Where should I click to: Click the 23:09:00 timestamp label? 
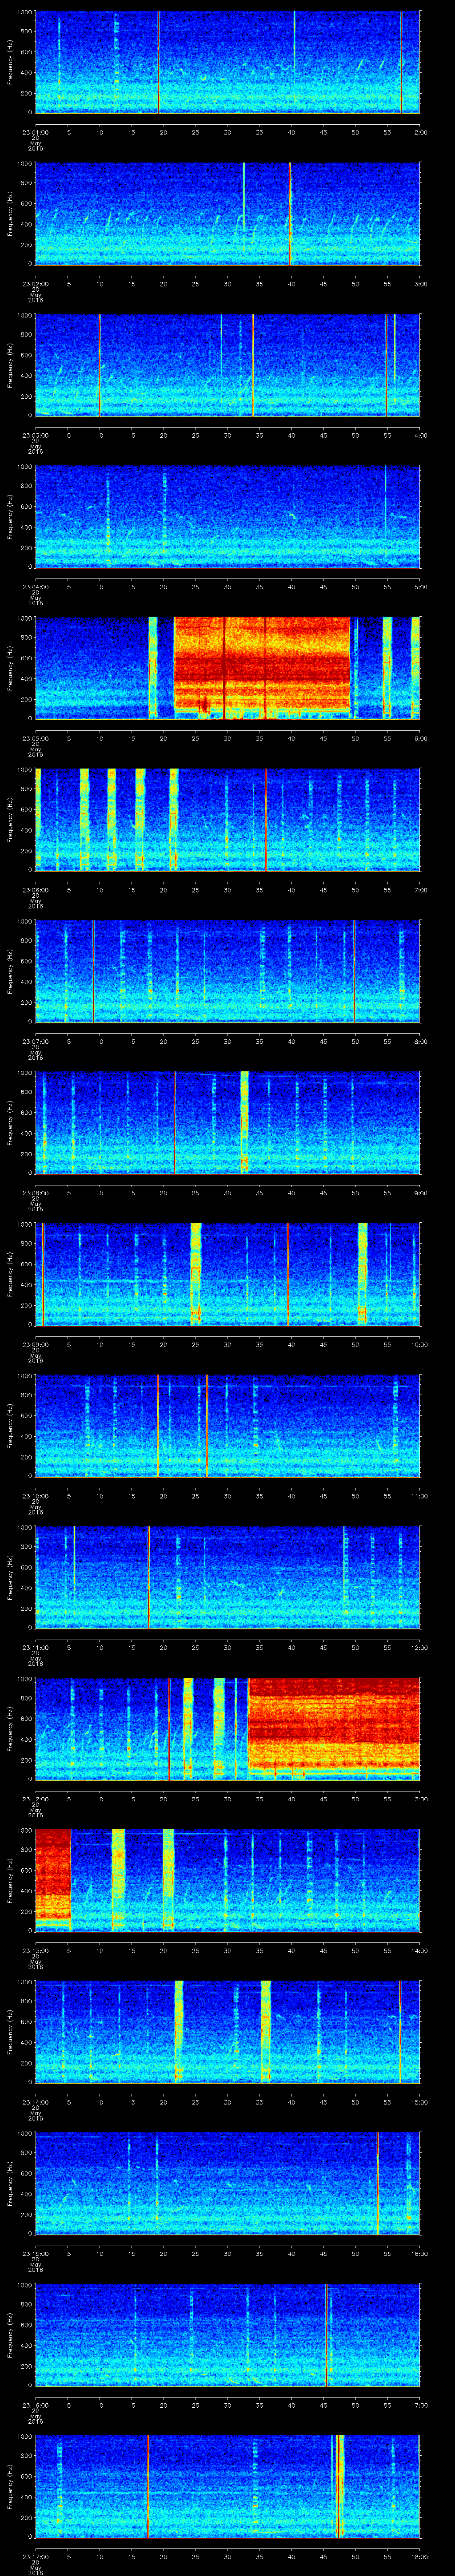pyautogui.click(x=35, y=1344)
